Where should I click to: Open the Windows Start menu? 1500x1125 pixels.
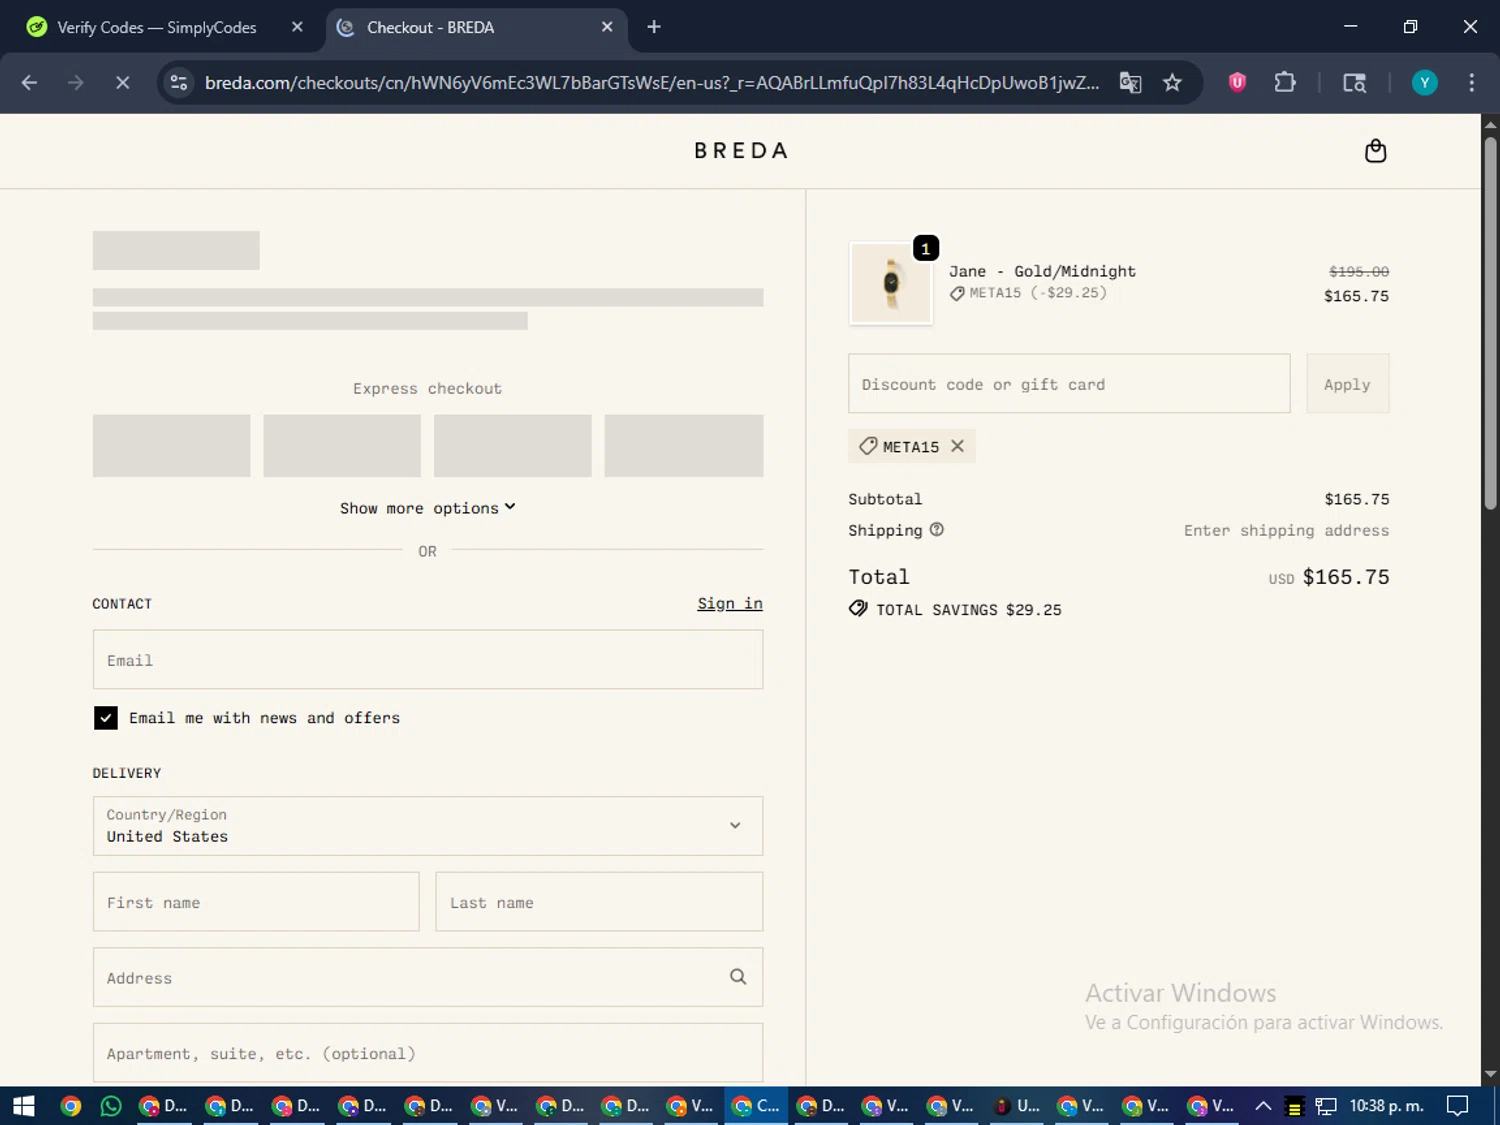24,1106
